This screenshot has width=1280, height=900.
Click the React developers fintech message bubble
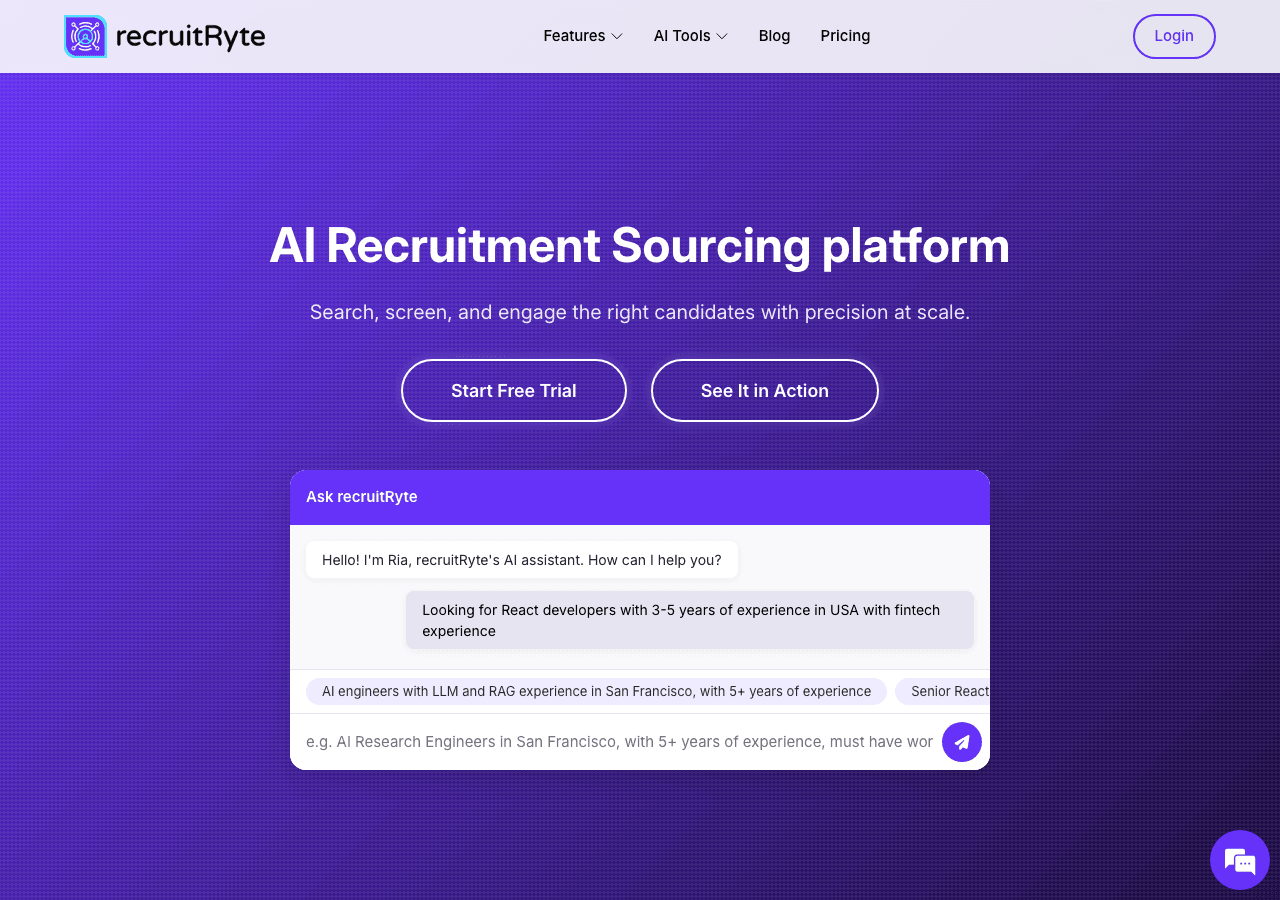pyautogui.click(x=690, y=620)
